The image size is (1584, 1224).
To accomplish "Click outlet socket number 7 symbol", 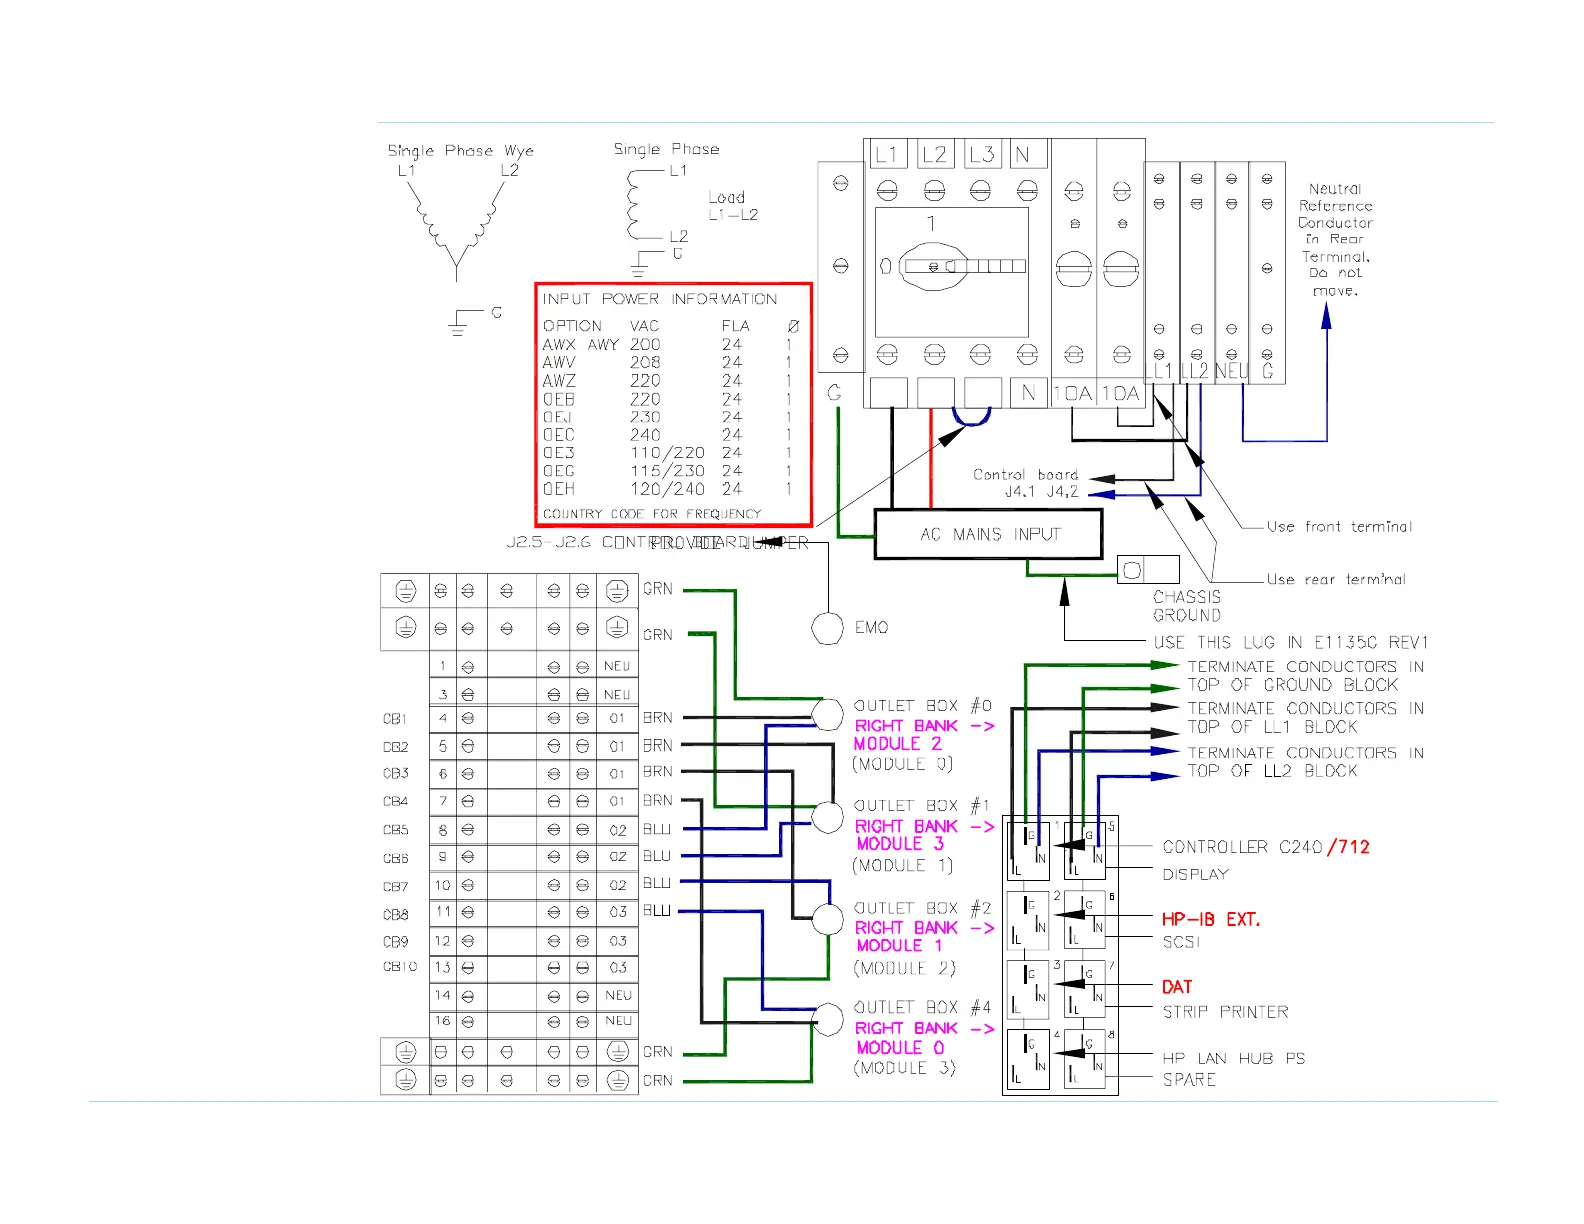I will tap(1085, 988).
